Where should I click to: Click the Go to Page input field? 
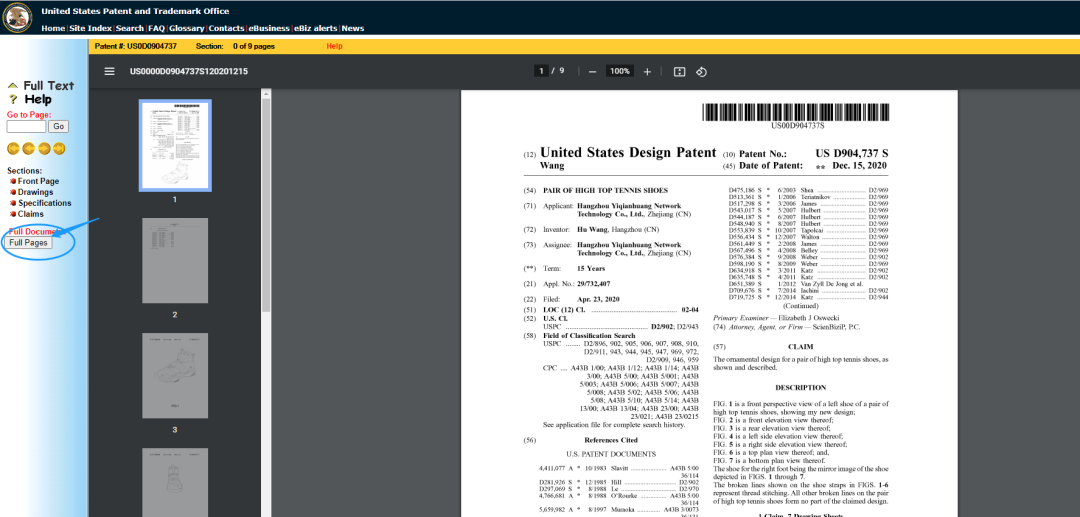[x=26, y=127]
